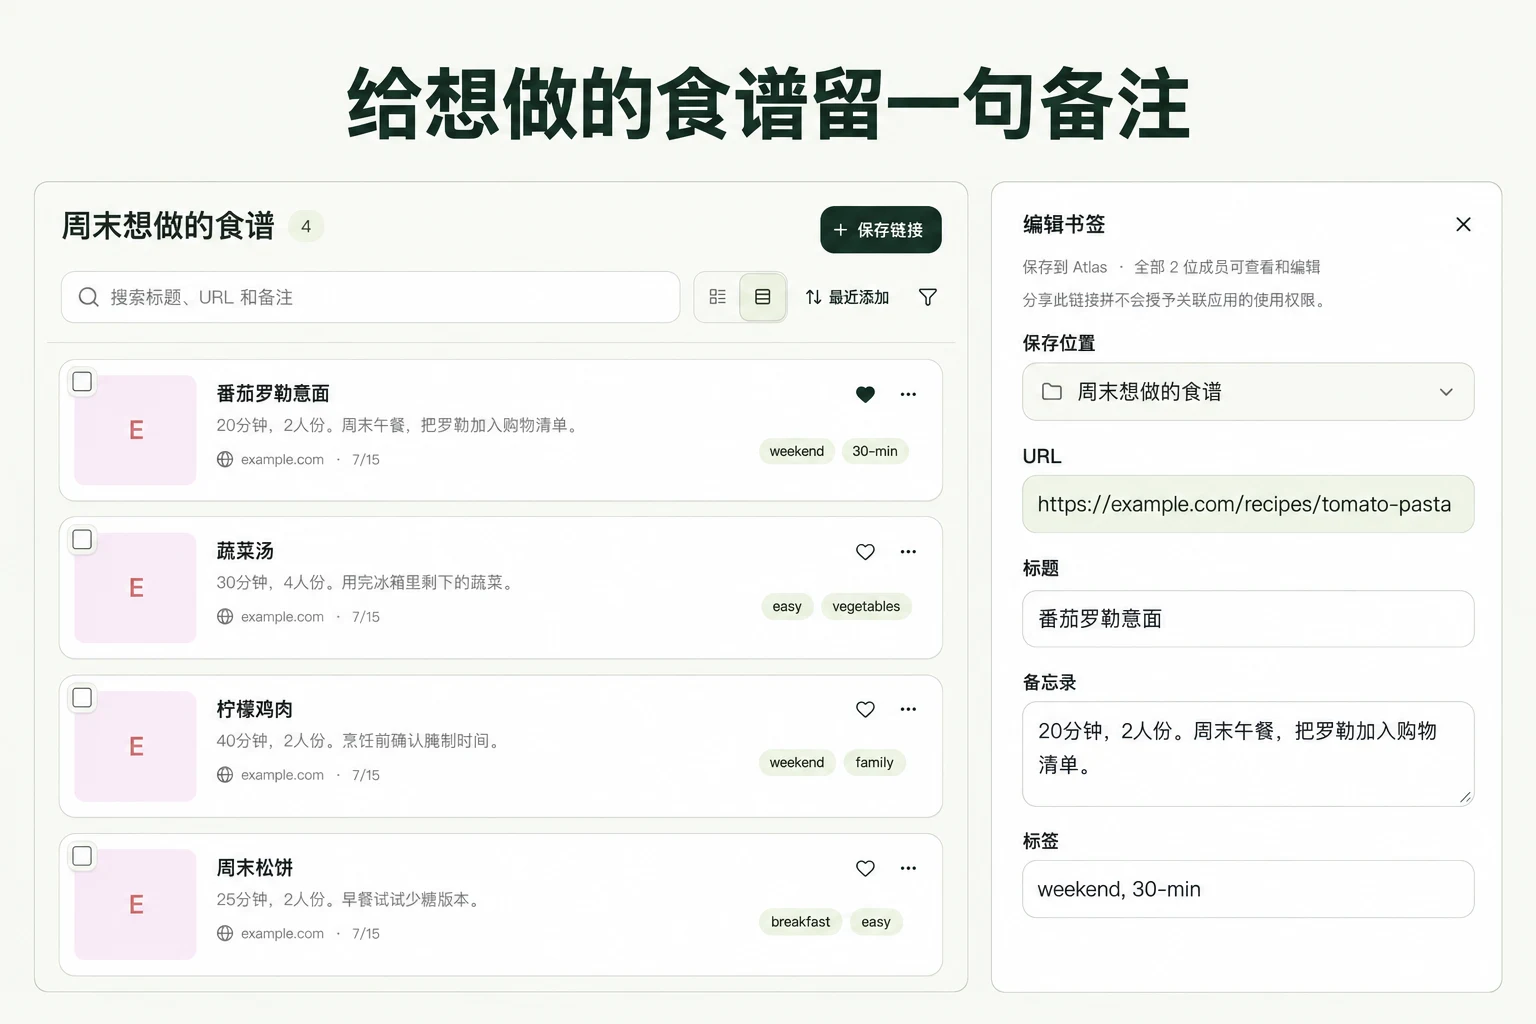Click the recipe count badge 4
This screenshot has height=1024, width=1536.
(x=306, y=227)
